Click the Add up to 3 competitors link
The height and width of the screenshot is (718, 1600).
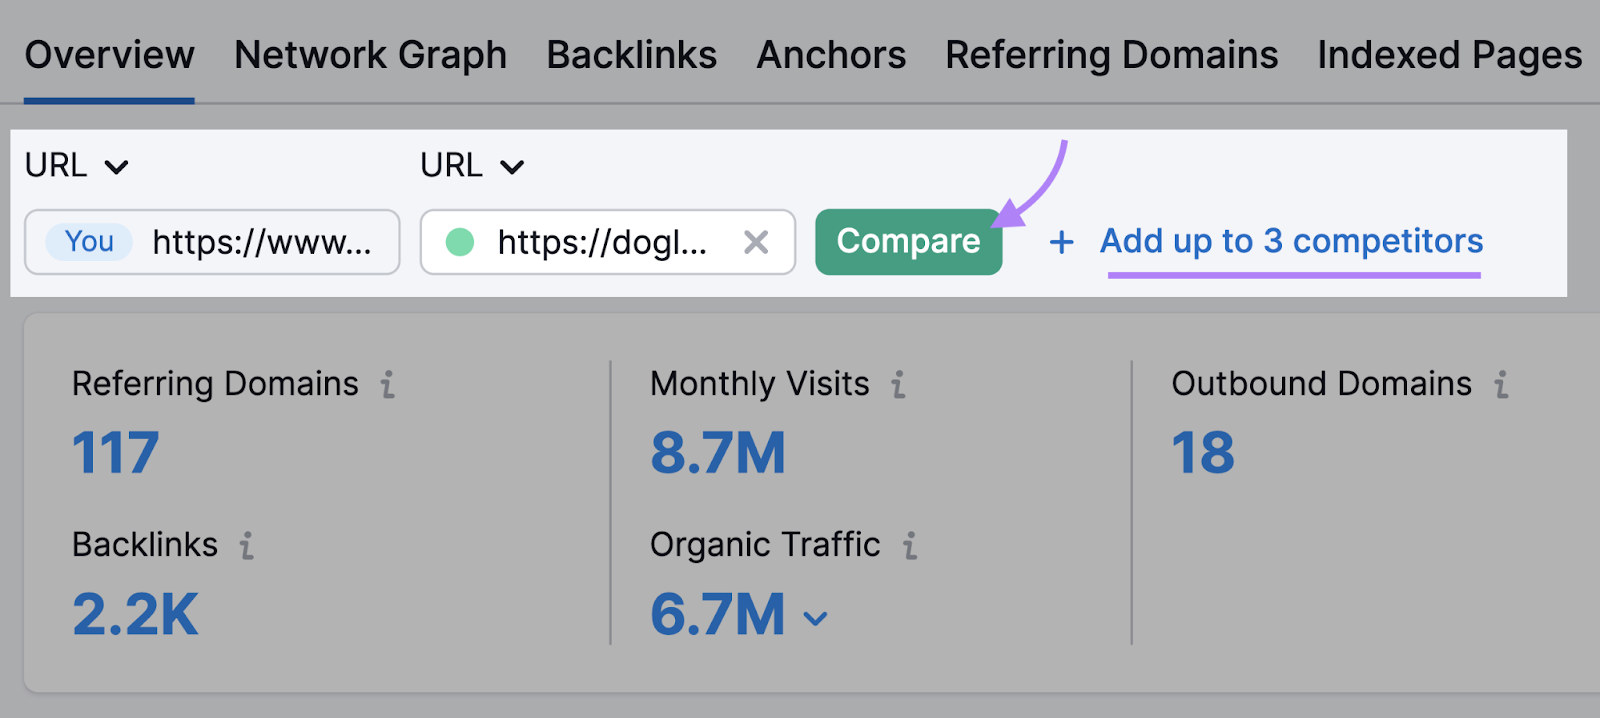click(1291, 241)
